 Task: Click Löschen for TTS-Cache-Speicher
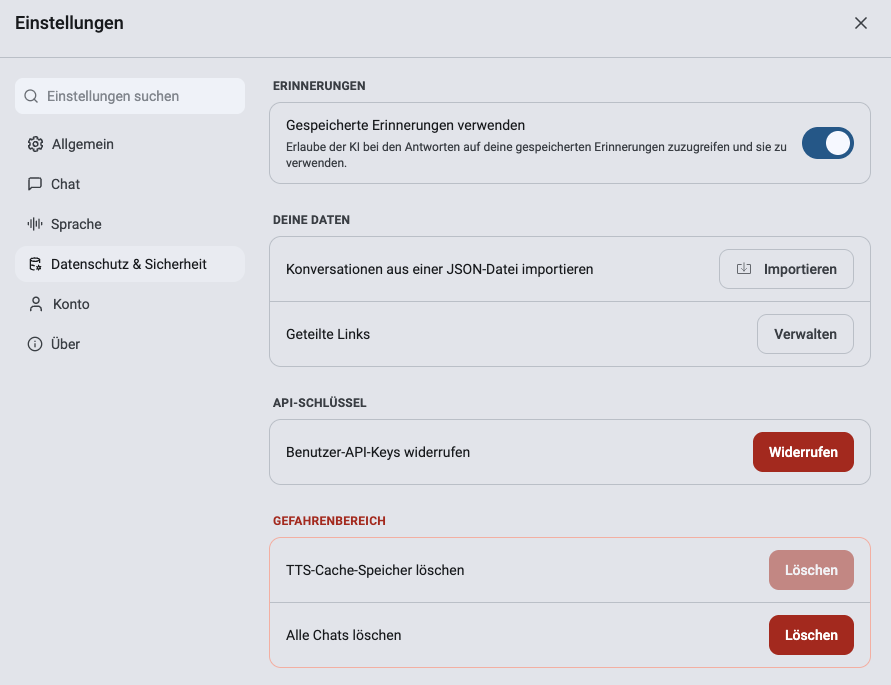(x=811, y=570)
